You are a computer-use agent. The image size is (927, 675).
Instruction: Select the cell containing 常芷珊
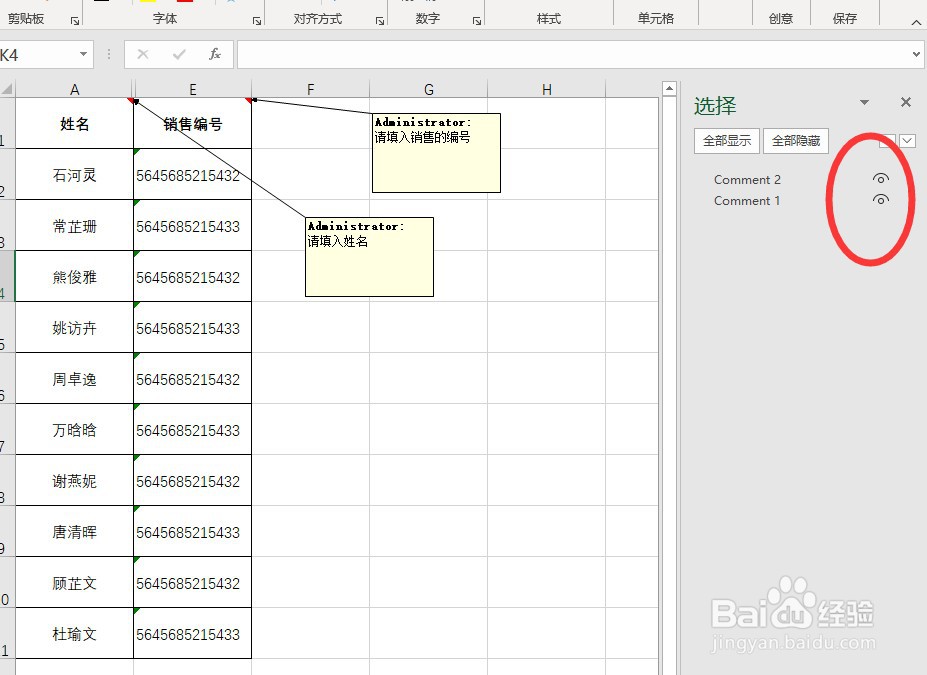tap(74, 225)
